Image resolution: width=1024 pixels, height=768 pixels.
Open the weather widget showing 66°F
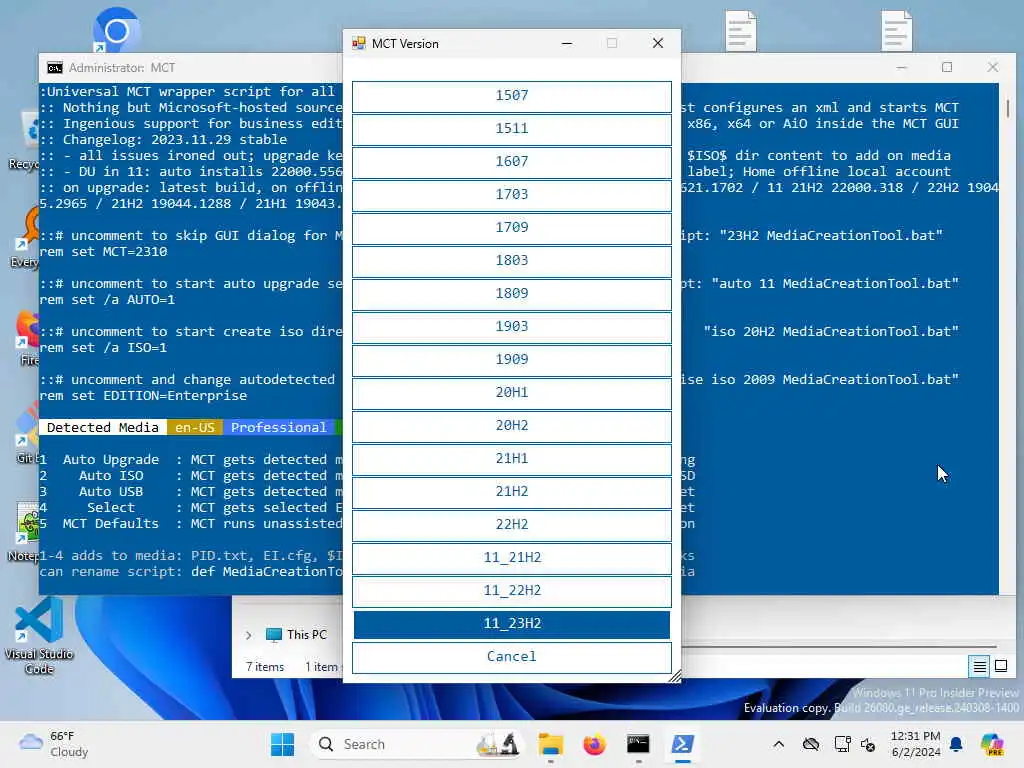54,744
